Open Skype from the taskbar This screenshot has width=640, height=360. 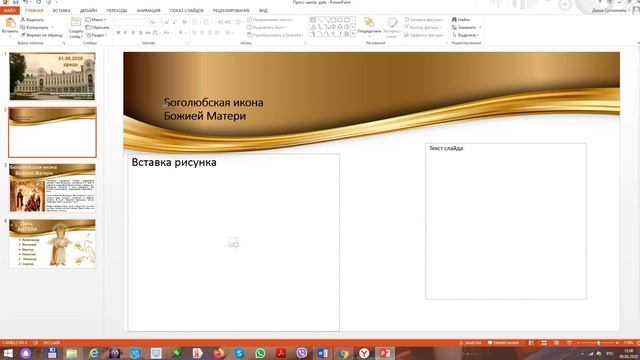click(x=239, y=353)
